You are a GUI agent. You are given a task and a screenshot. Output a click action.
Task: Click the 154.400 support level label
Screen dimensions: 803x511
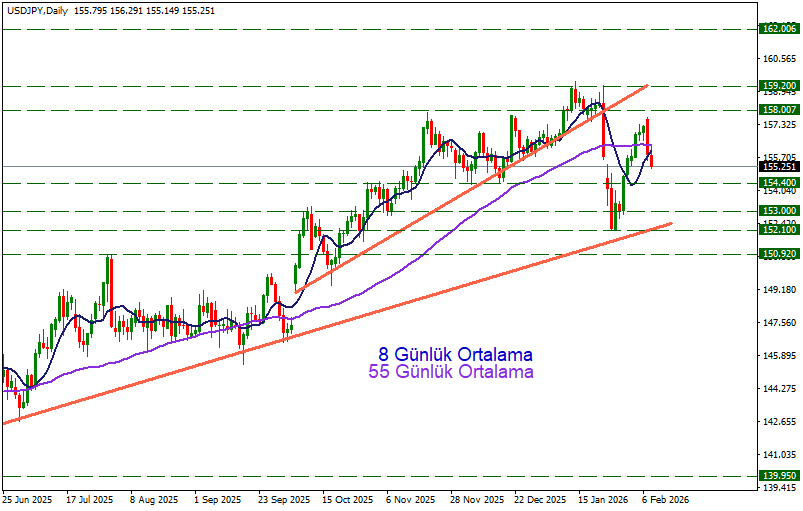point(778,183)
